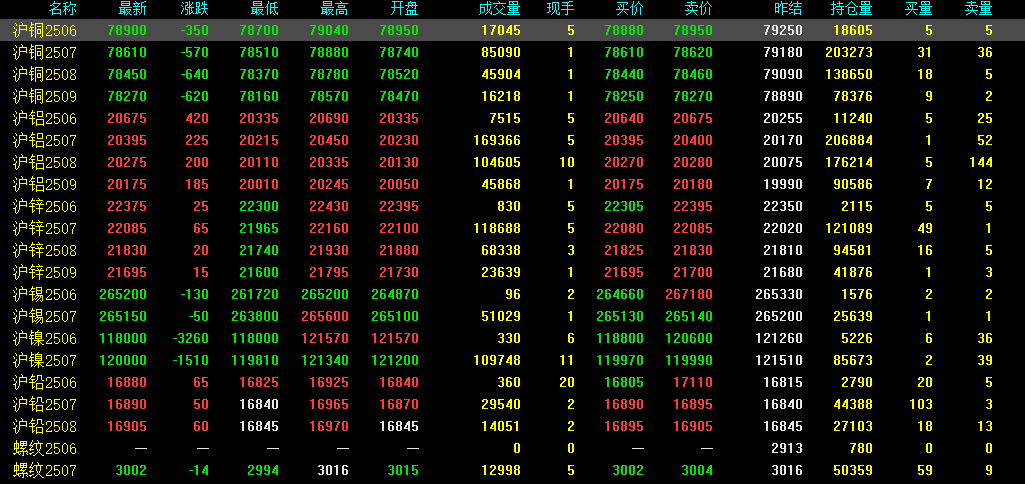This screenshot has width=1025, height=484.
Task: Click ask price 267180 in 沪锡2506 row
Action: (689, 294)
